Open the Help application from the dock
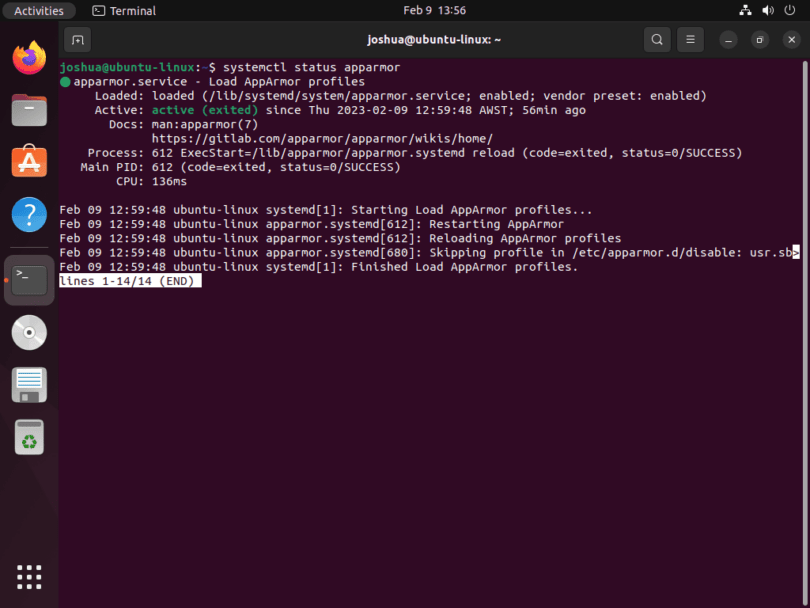The height and width of the screenshot is (608, 810). [x=29, y=213]
